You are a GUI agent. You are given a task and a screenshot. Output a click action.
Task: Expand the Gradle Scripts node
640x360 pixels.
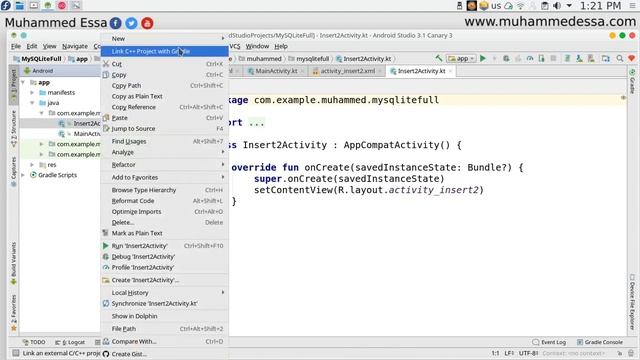[23, 175]
